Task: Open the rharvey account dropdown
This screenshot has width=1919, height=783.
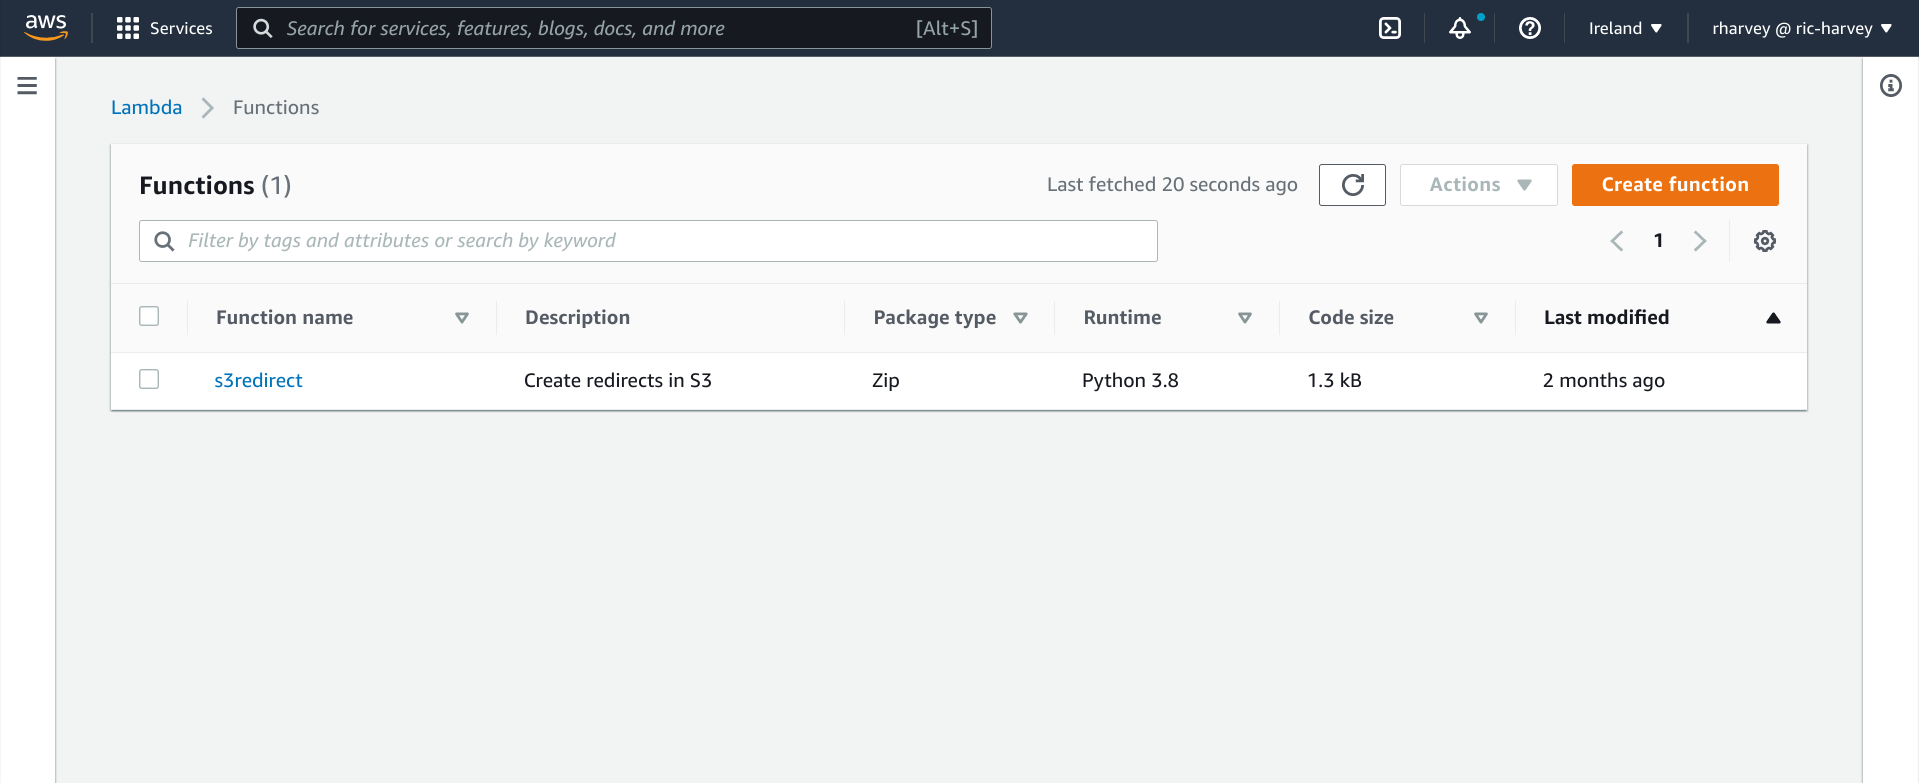Action: click(x=1802, y=28)
